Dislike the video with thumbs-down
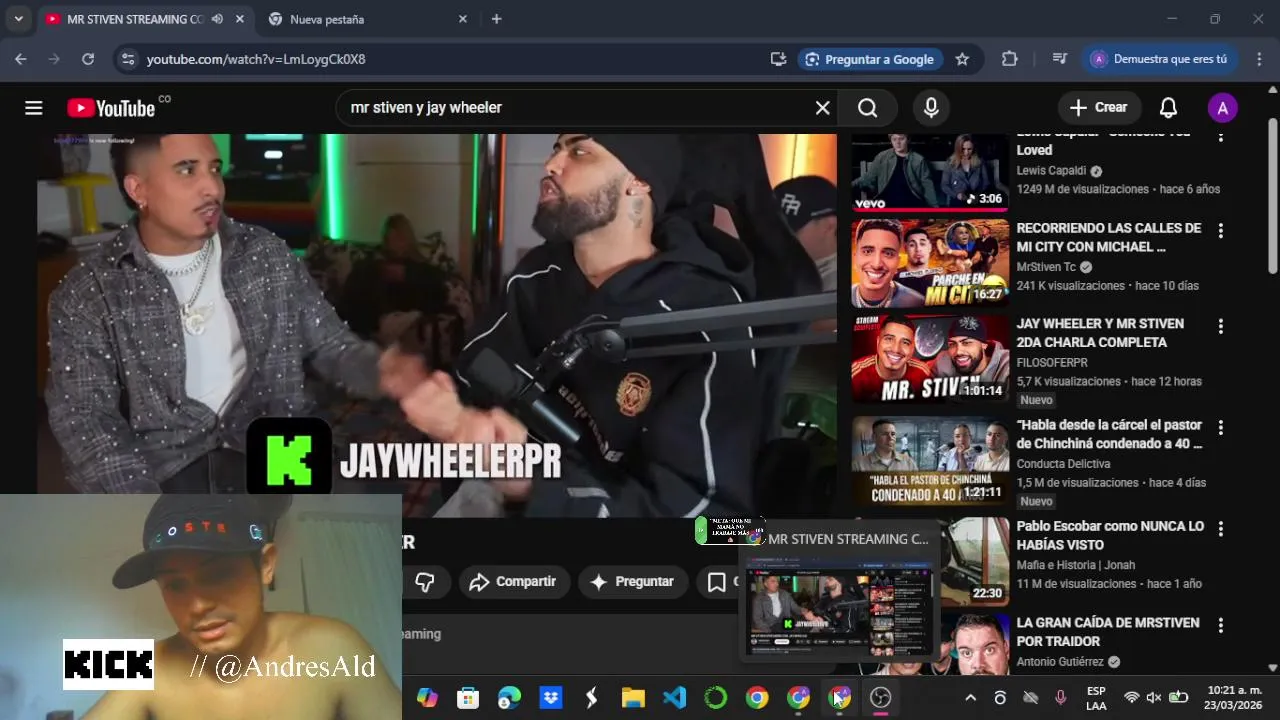Viewport: 1280px width, 720px height. pos(425,582)
